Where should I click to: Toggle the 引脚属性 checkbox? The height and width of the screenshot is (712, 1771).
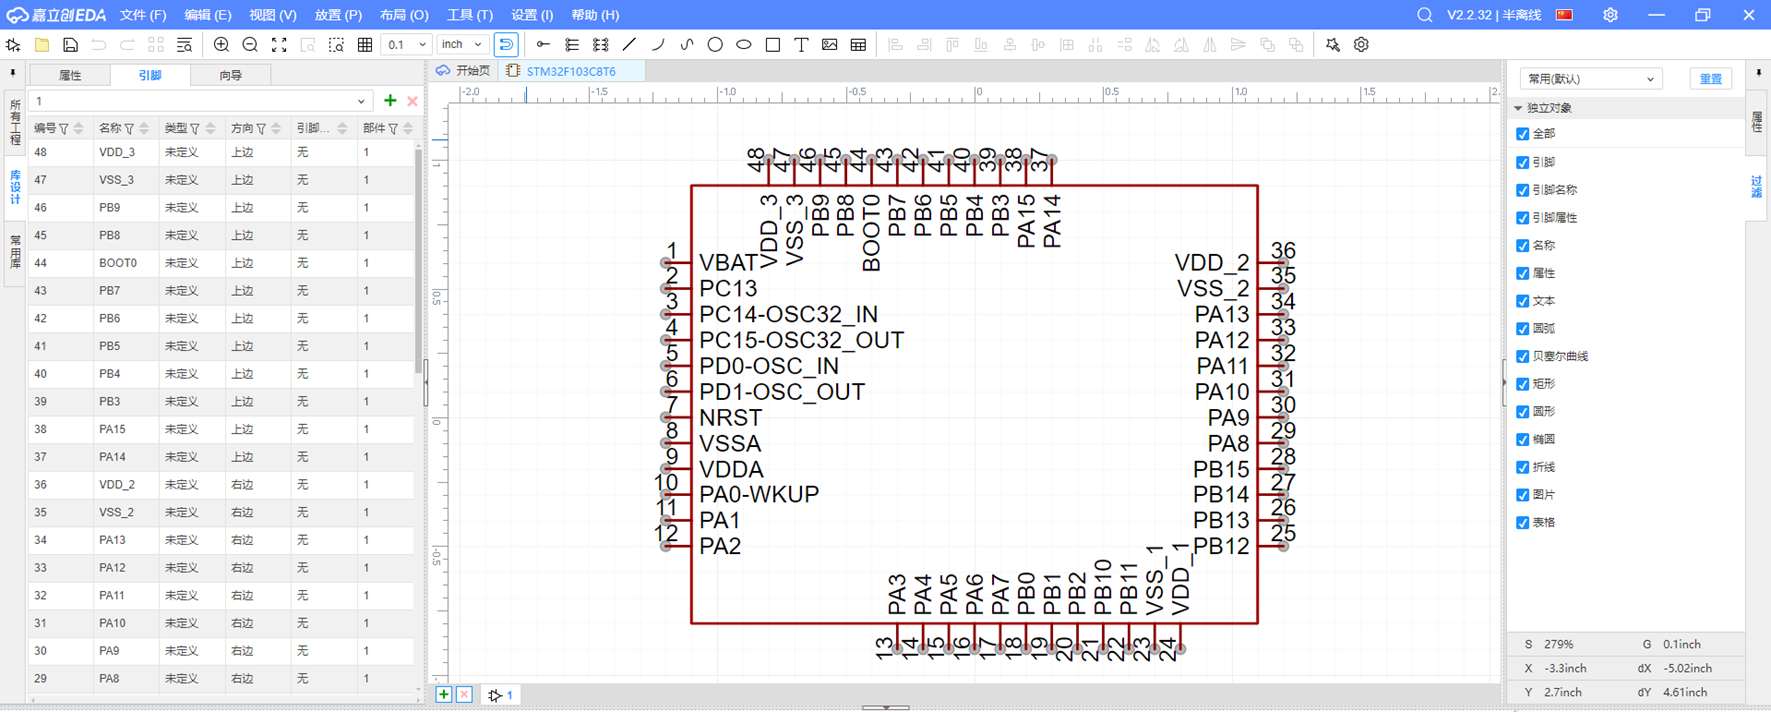tap(1522, 218)
